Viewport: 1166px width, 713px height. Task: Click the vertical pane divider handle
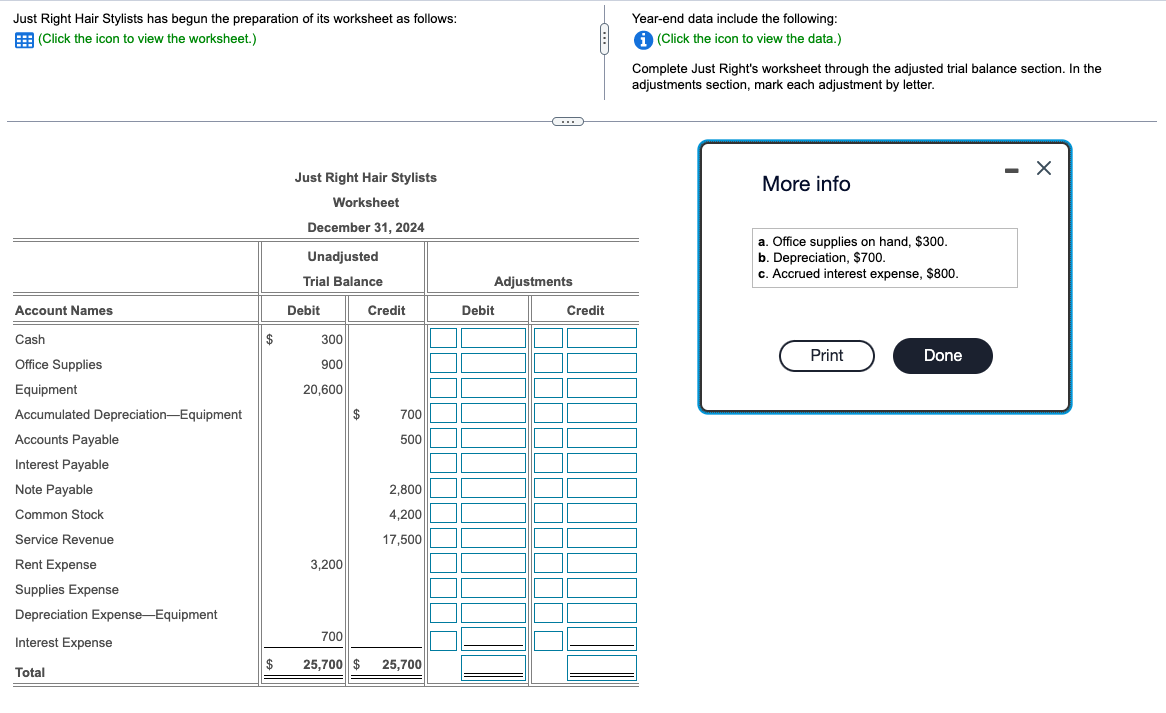(605, 39)
